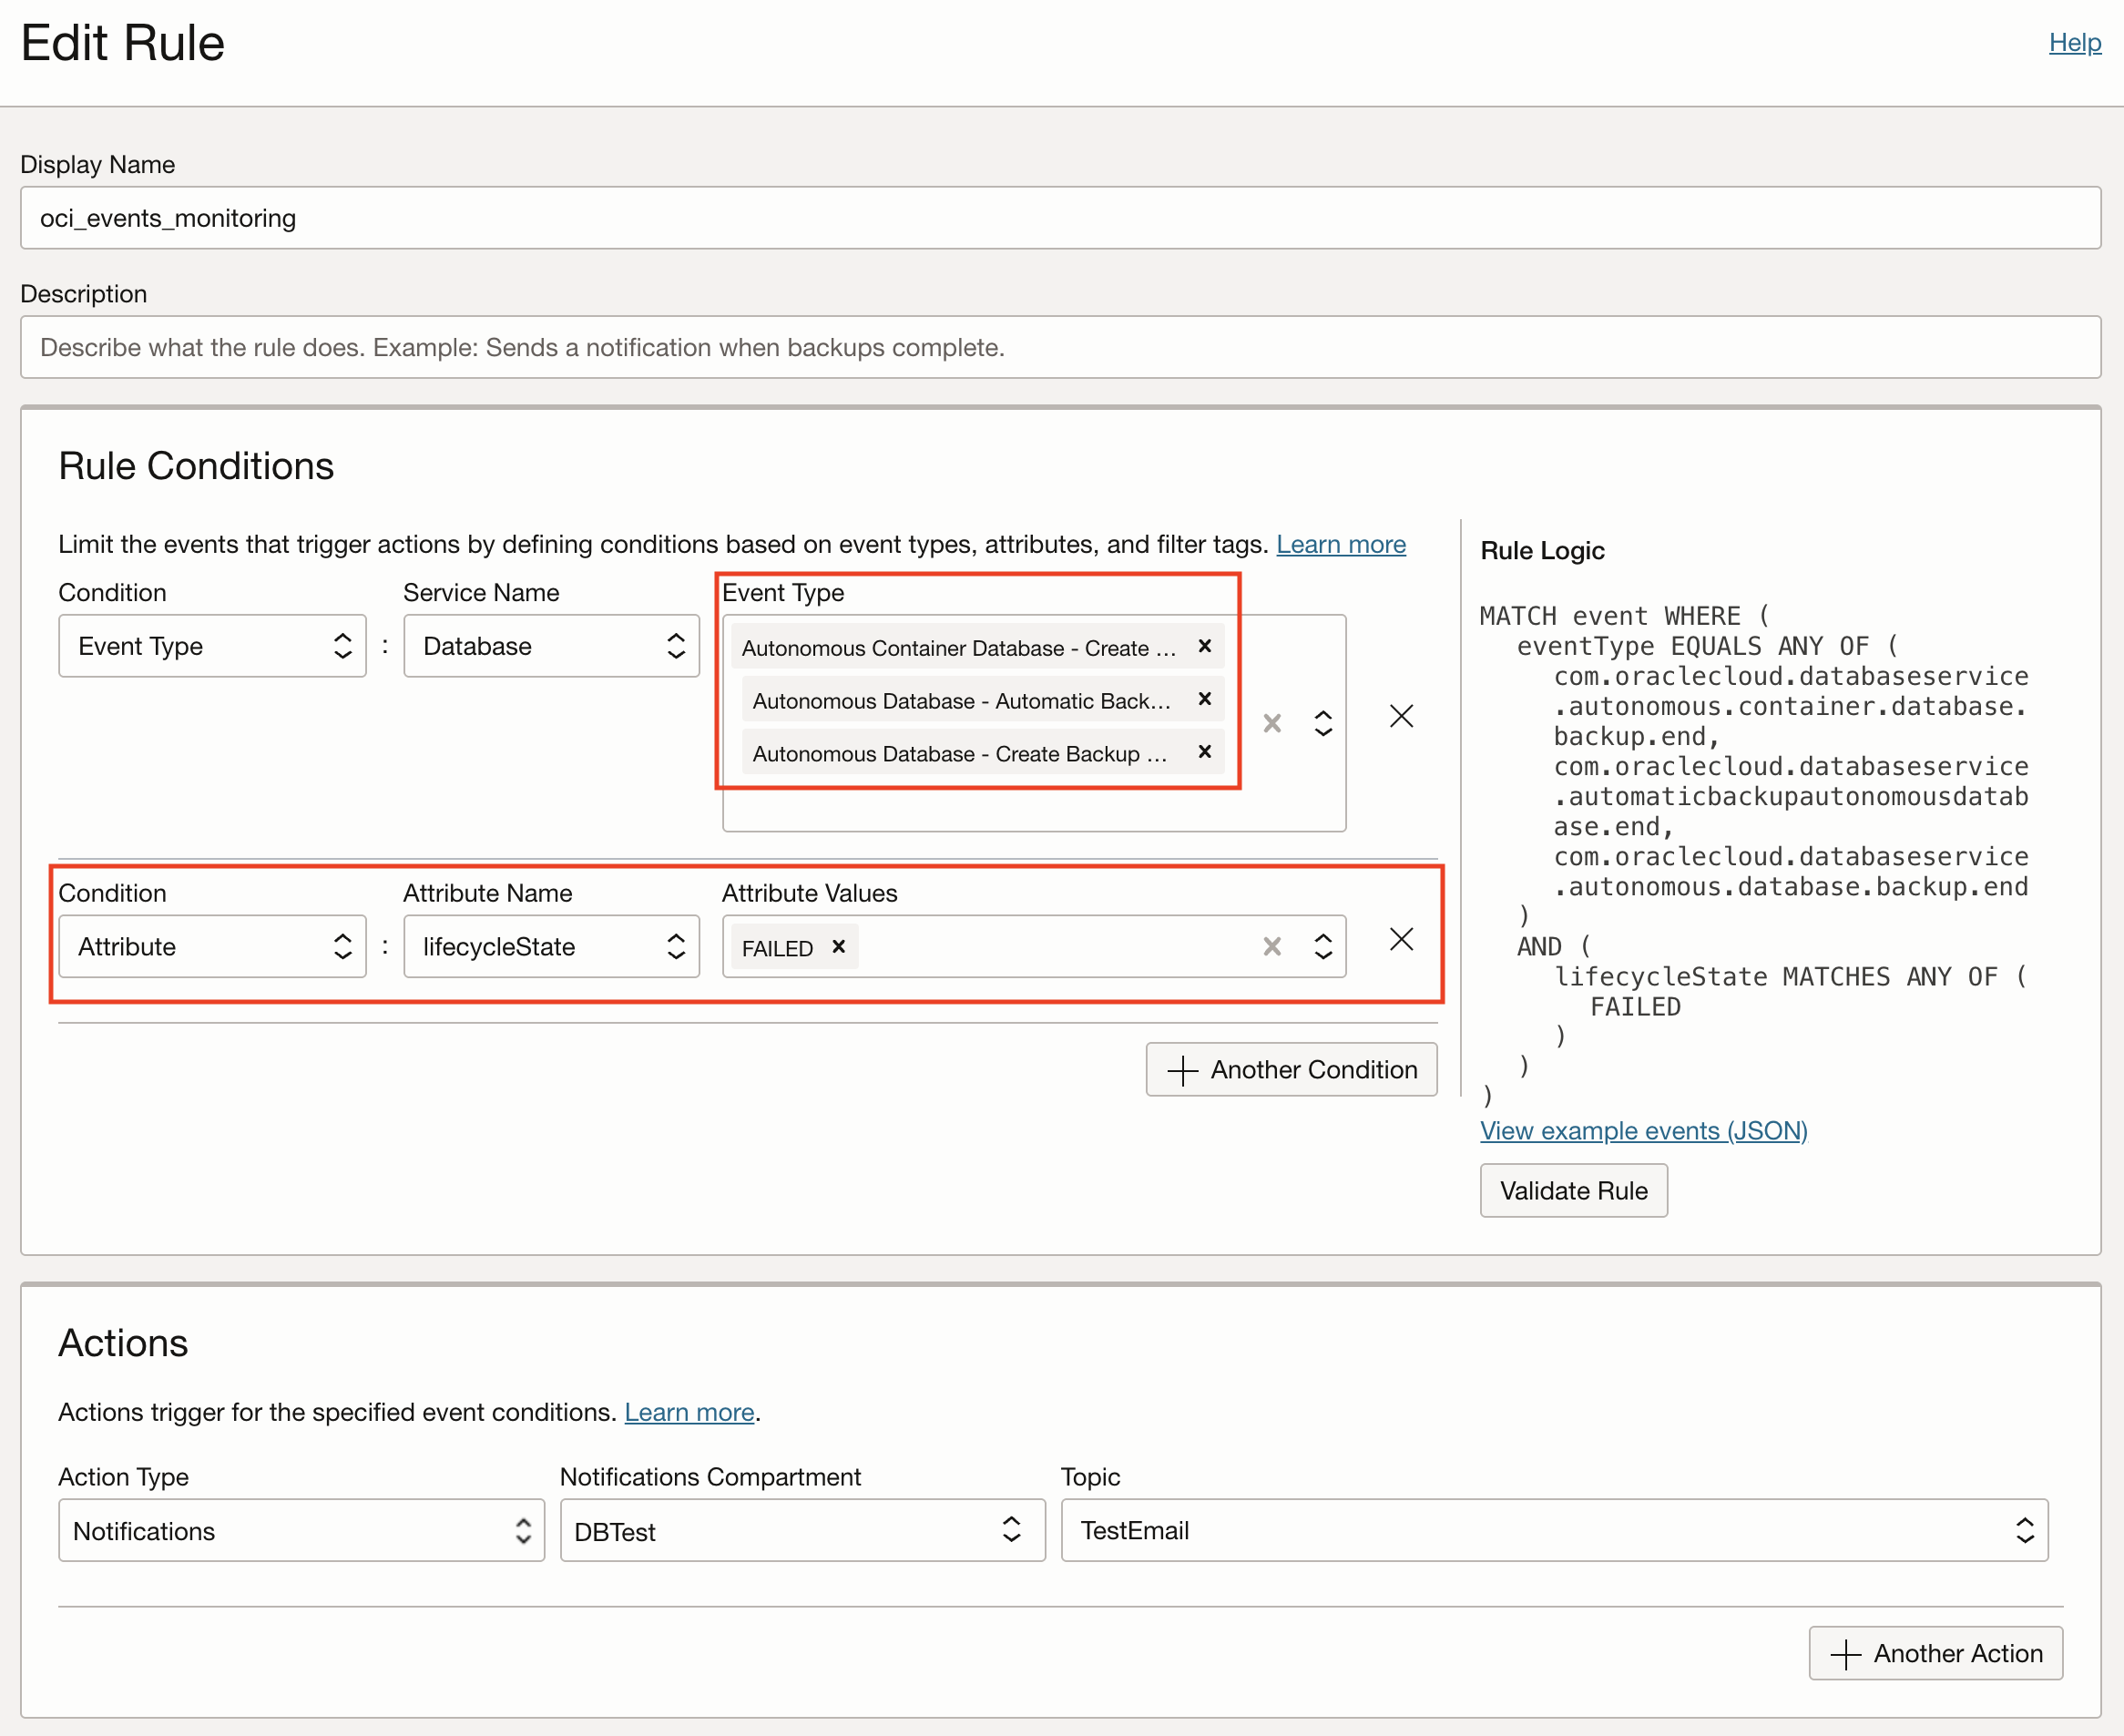Clear all attribute values

coord(1271,946)
